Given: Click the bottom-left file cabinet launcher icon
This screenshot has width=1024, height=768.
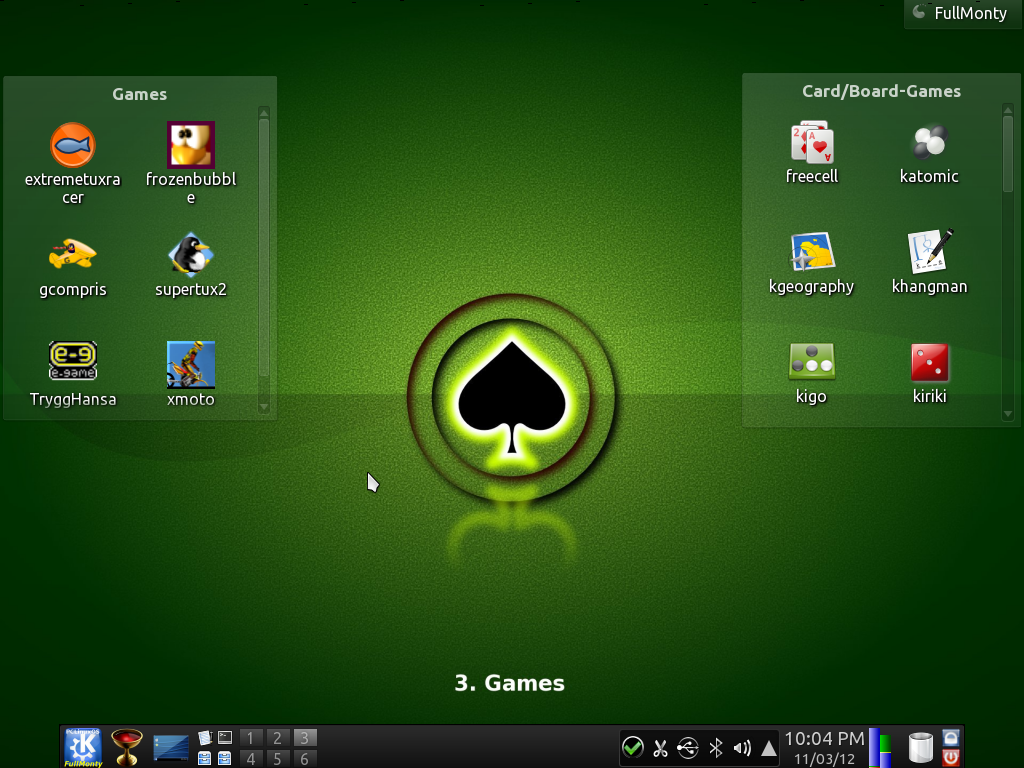Looking at the screenshot, I should pyautogui.click(x=205, y=758).
